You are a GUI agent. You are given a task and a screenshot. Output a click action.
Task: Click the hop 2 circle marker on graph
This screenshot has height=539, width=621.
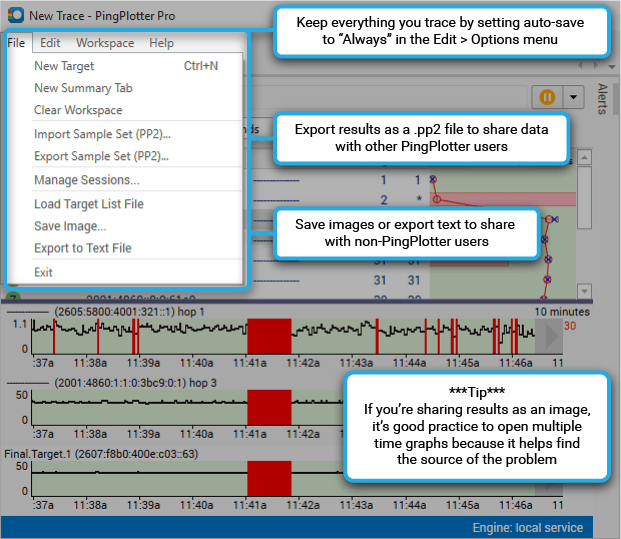(437, 199)
